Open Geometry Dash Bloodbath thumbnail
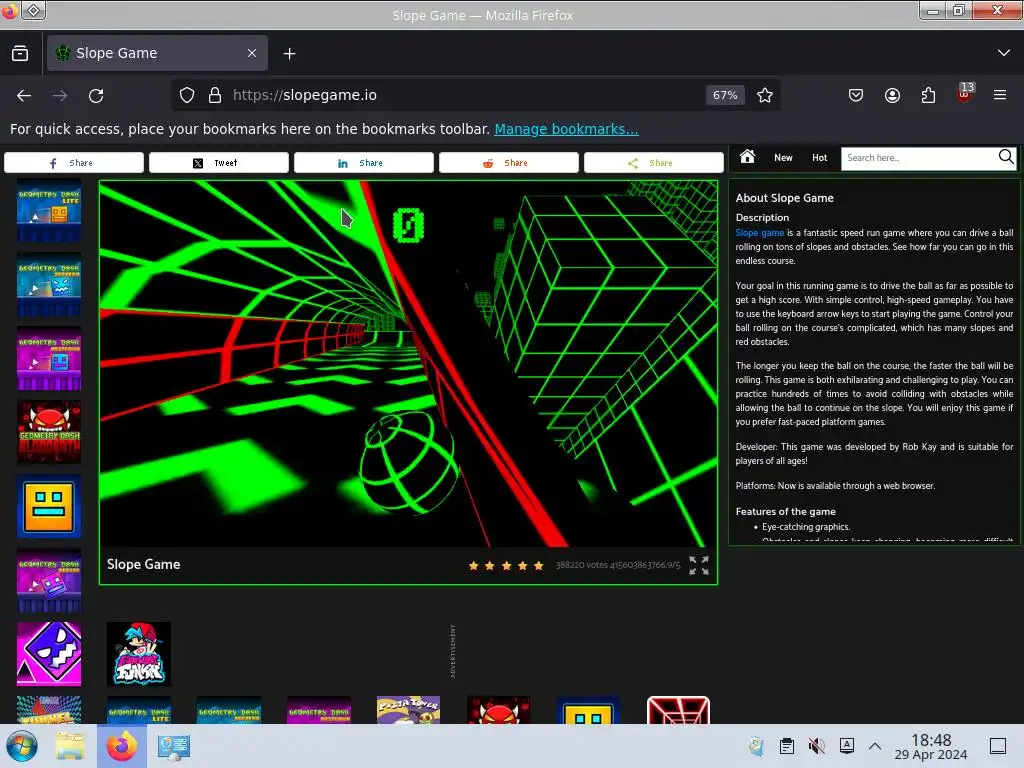 (49, 432)
